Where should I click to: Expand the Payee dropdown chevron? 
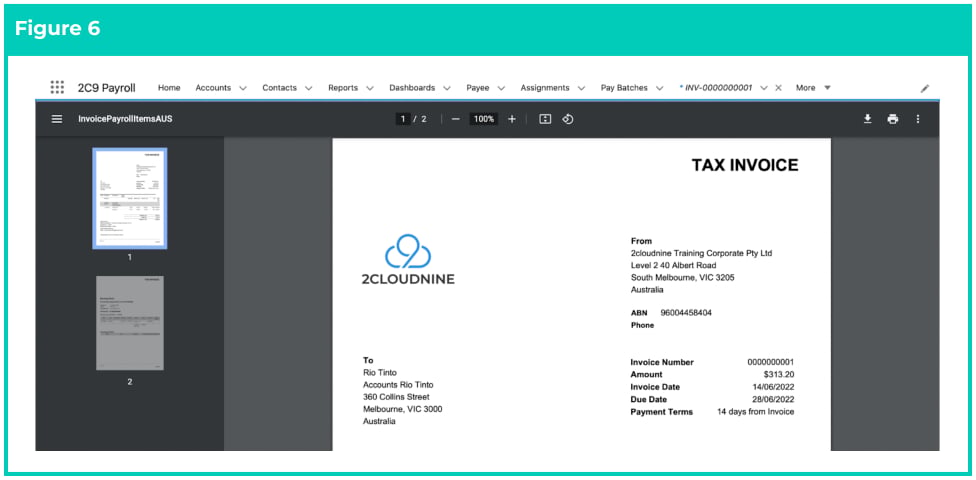(501, 88)
